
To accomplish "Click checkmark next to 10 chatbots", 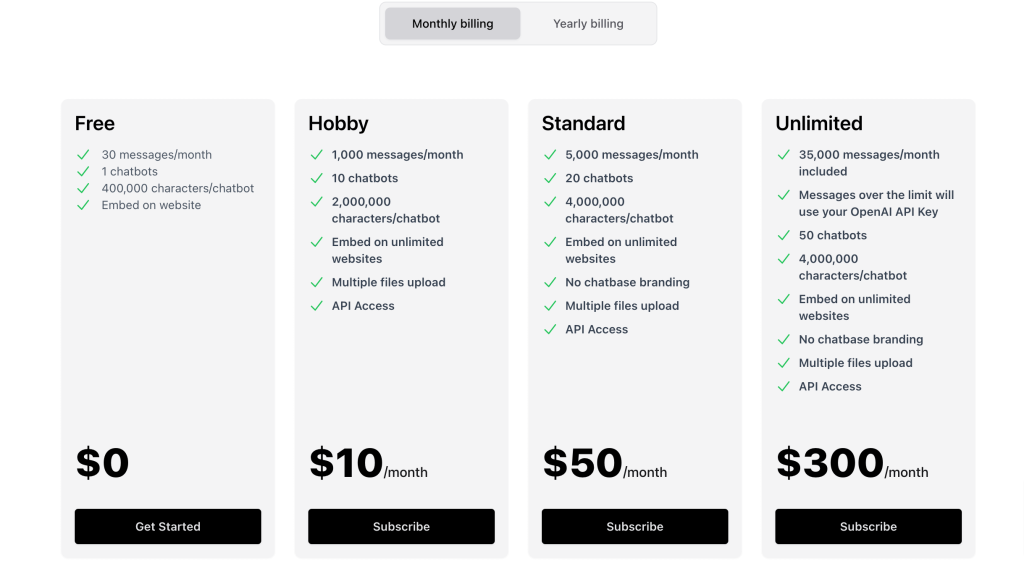I will click(x=316, y=178).
